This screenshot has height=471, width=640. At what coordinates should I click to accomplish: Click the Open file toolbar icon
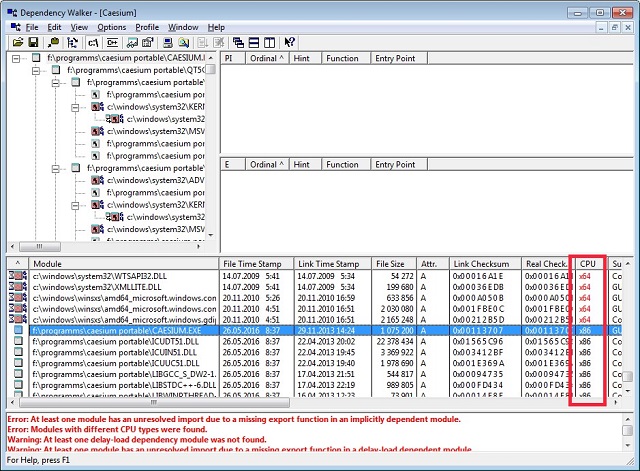(x=18, y=42)
